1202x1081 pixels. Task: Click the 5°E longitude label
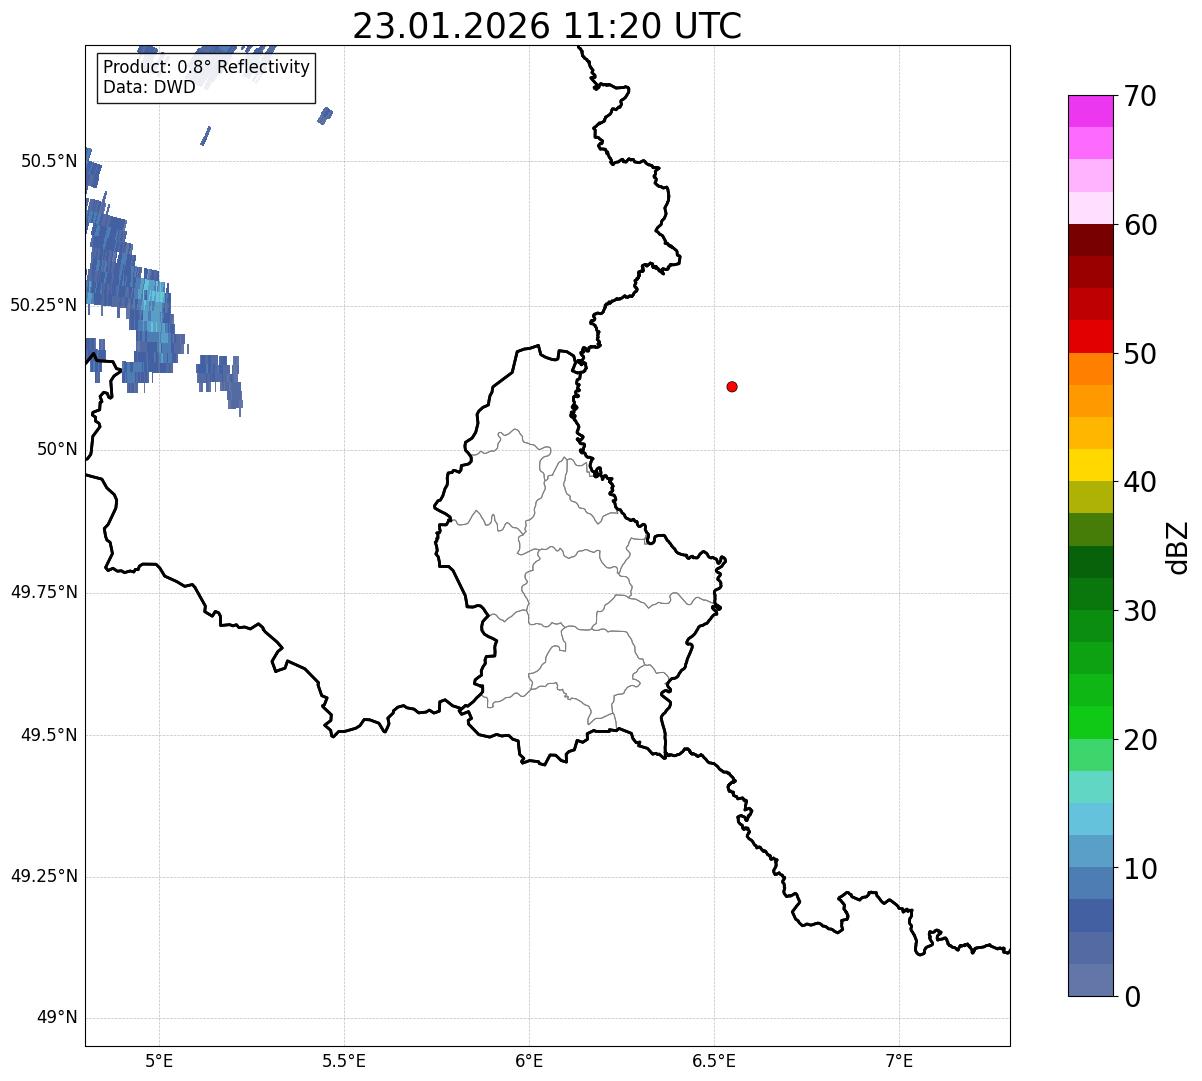159,1060
